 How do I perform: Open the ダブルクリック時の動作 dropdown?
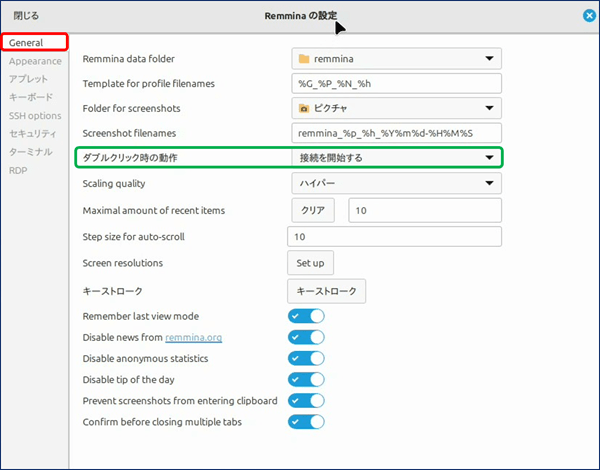click(396, 158)
